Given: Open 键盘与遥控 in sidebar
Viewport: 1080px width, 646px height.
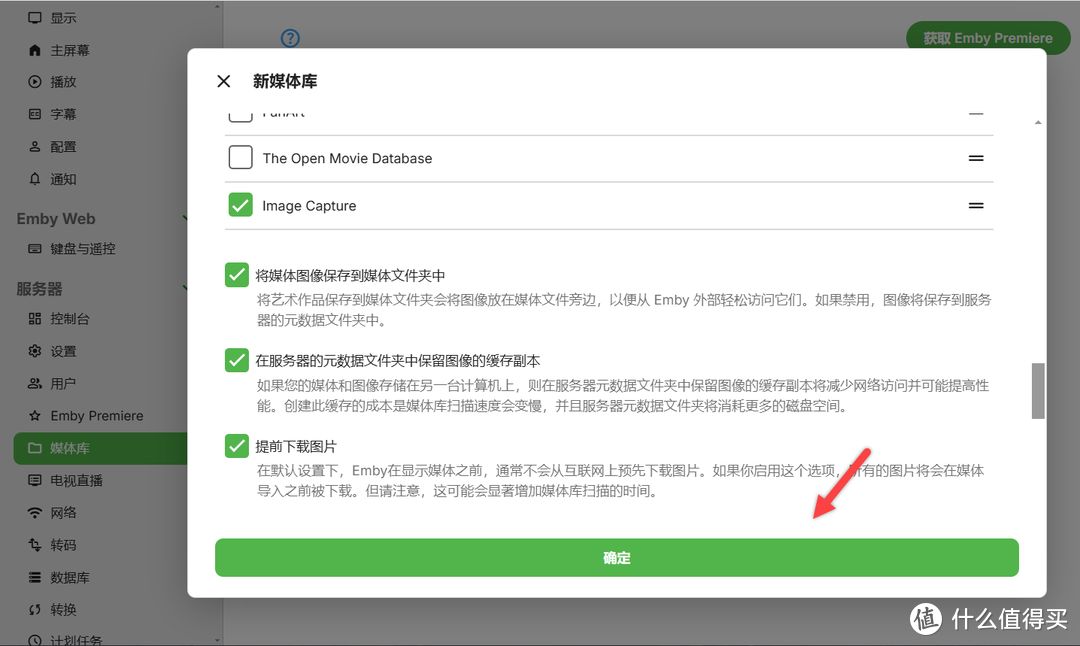Looking at the screenshot, I should pyautogui.click(x=83, y=249).
